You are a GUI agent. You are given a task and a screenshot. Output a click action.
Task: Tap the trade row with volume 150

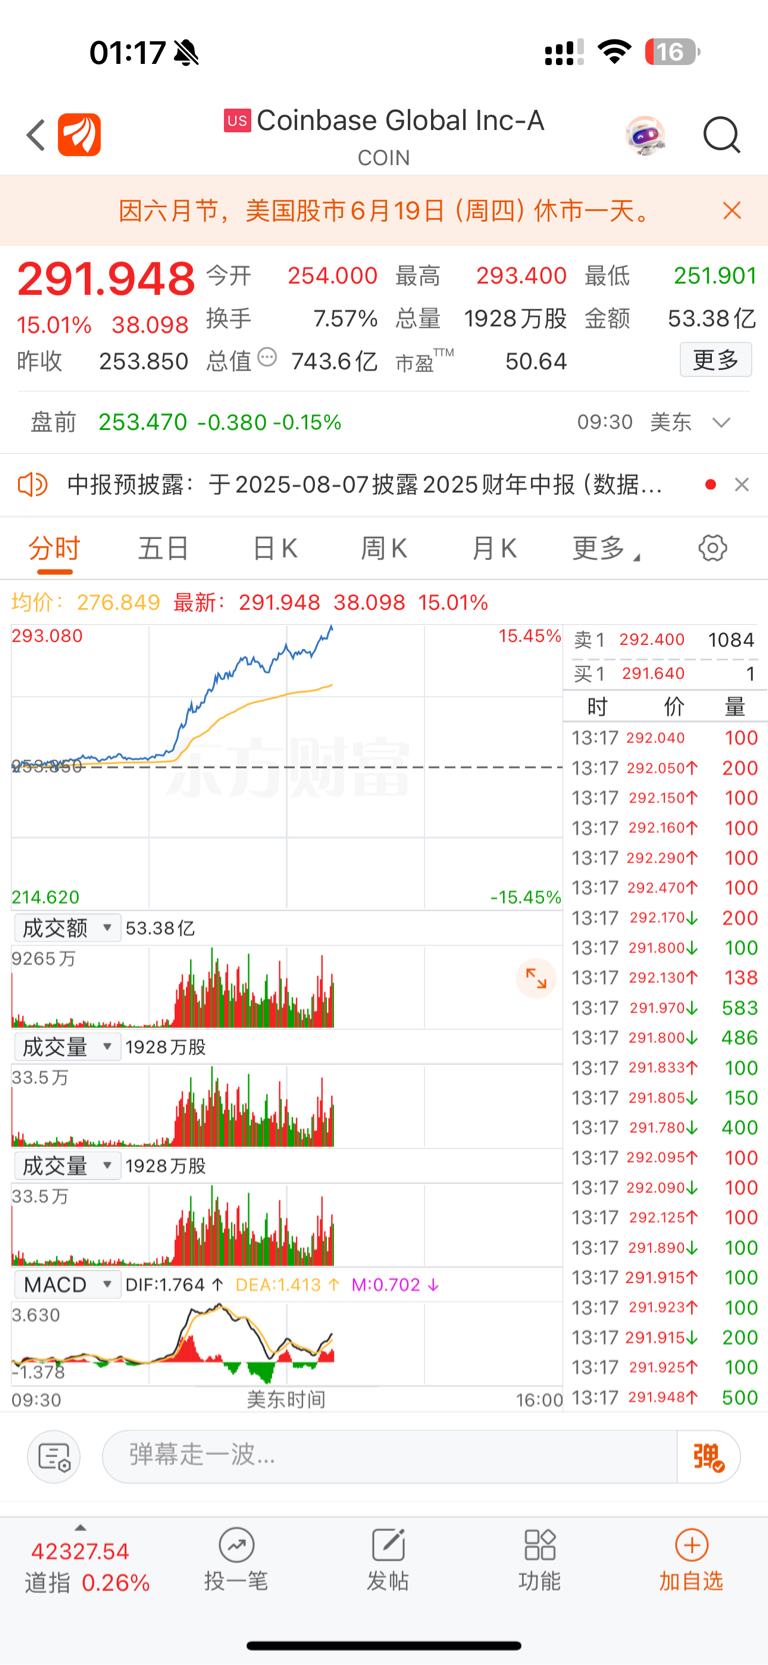(x=665, y=1098)
